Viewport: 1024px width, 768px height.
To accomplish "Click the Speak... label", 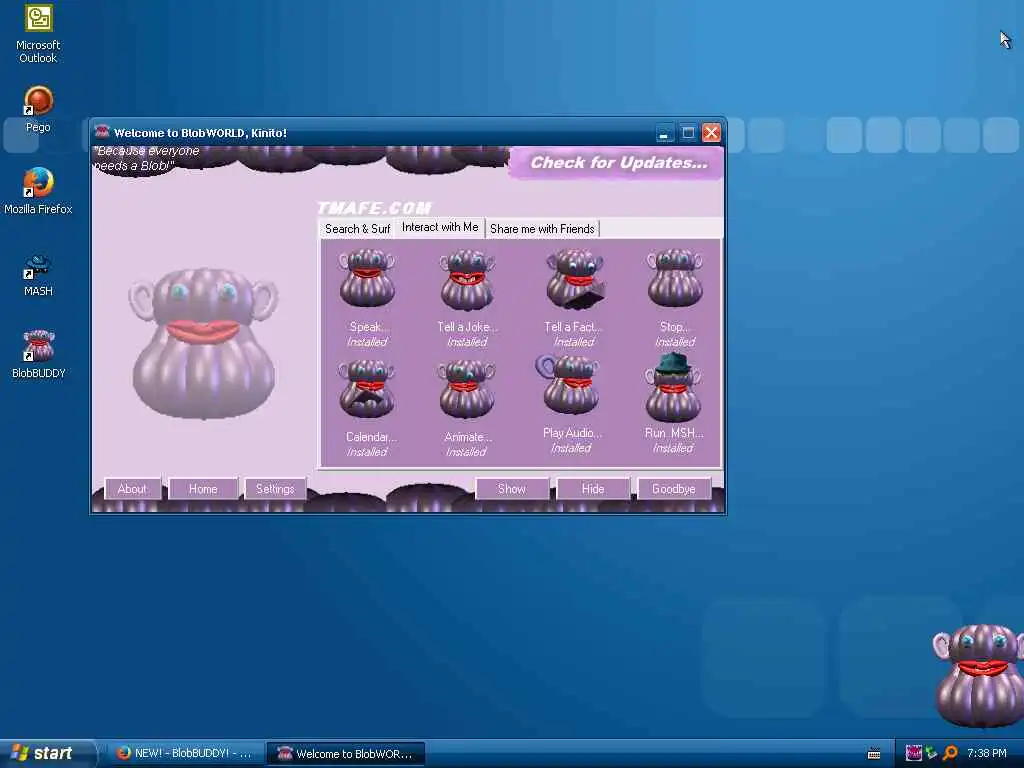I will pyautogui.click(x=369, y=327).
